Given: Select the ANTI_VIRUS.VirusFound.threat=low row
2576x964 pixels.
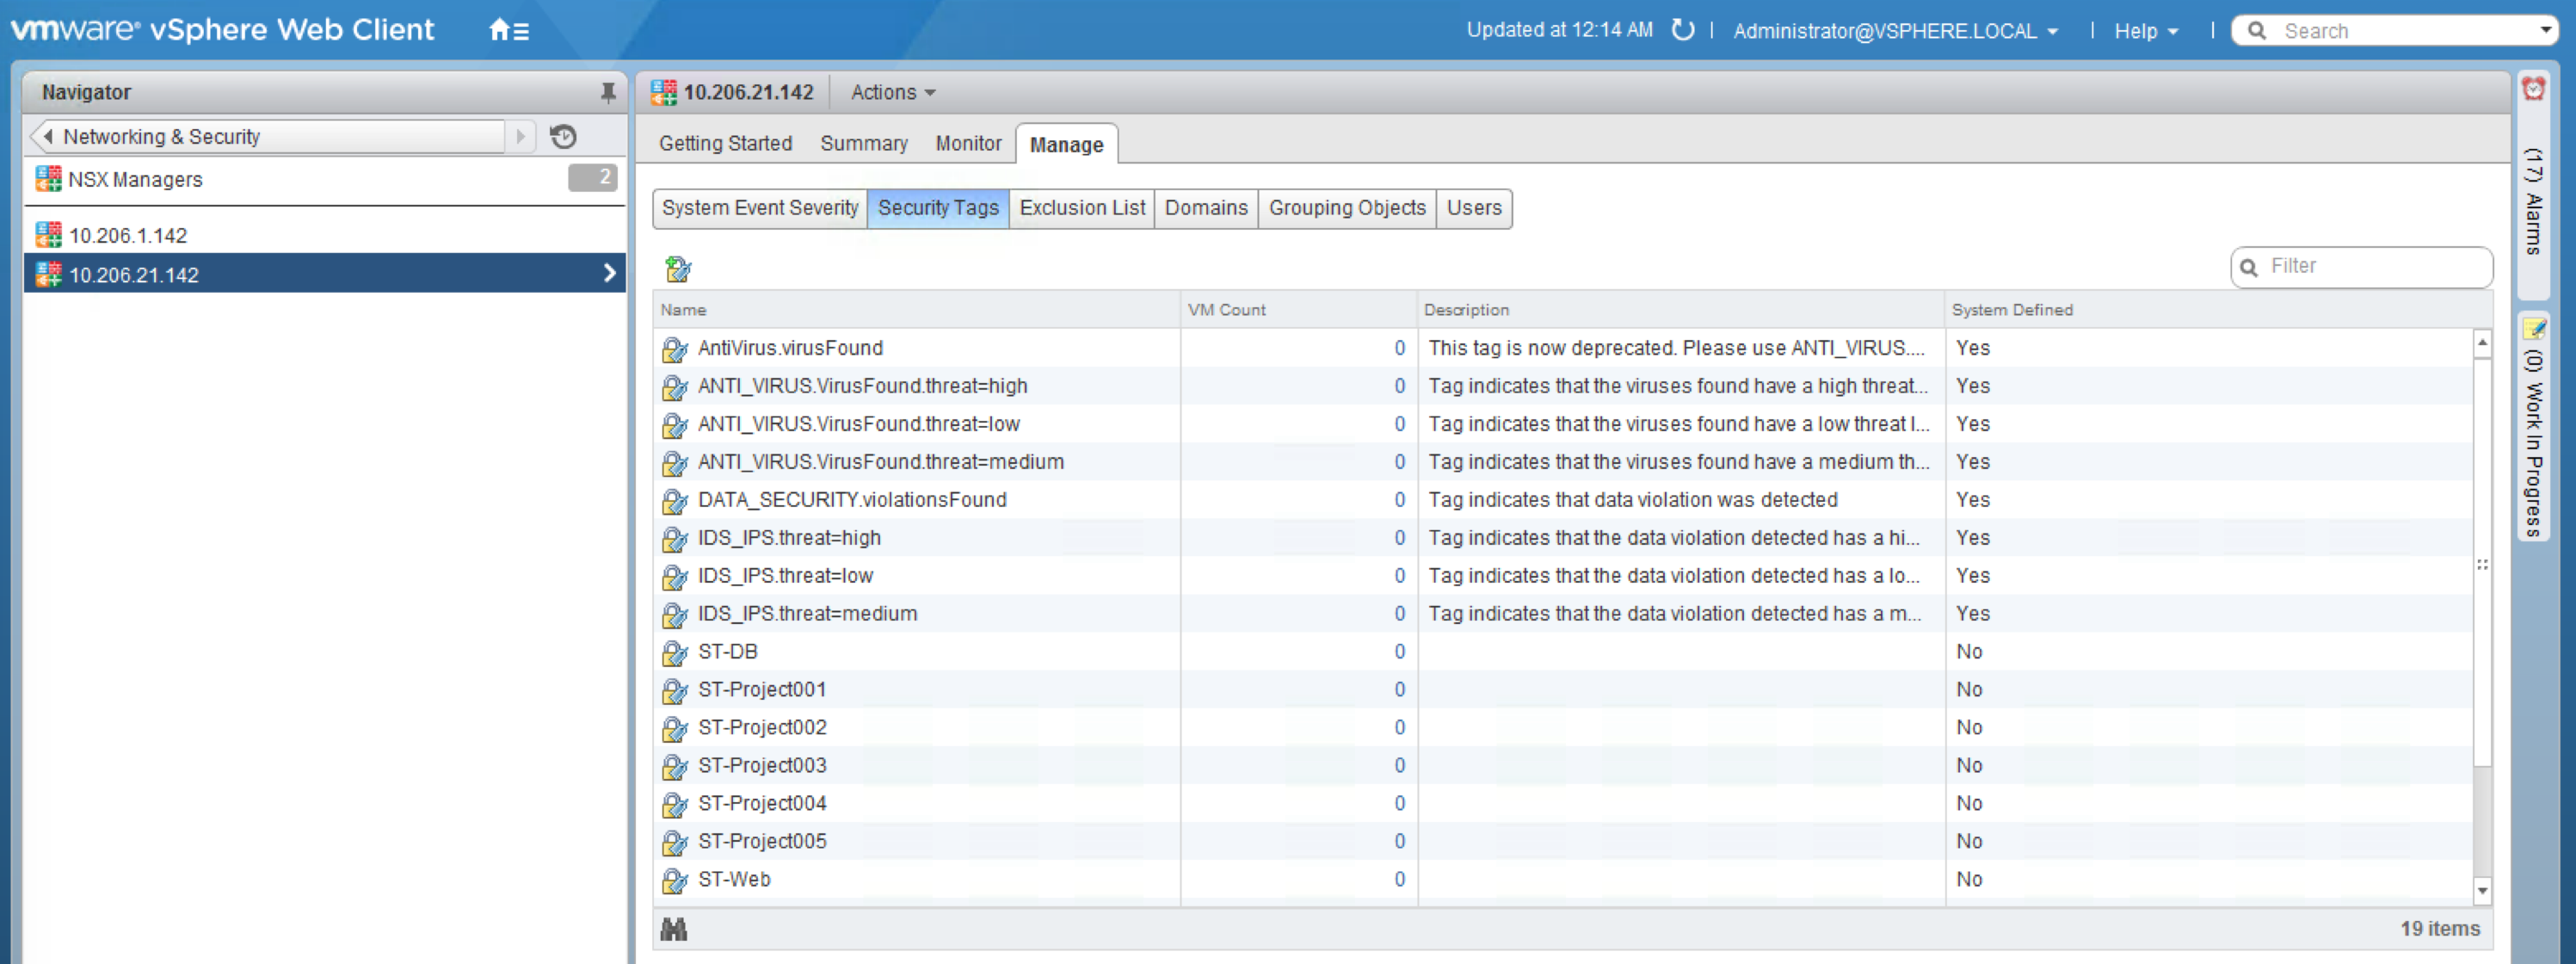Looking at the screenshot, I should (x=1563, y=425).
